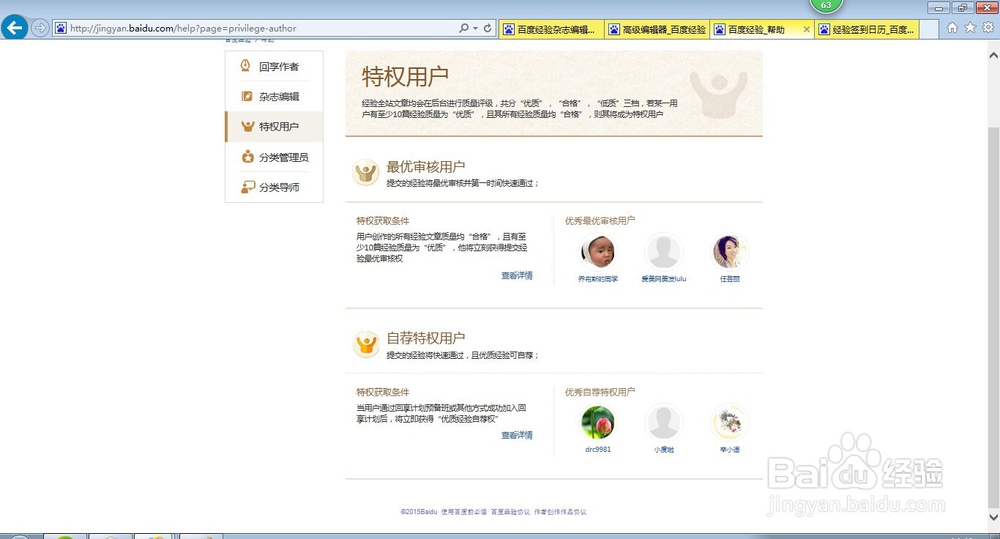Open the 作者创作作品协议 footer link

(560, 512)
